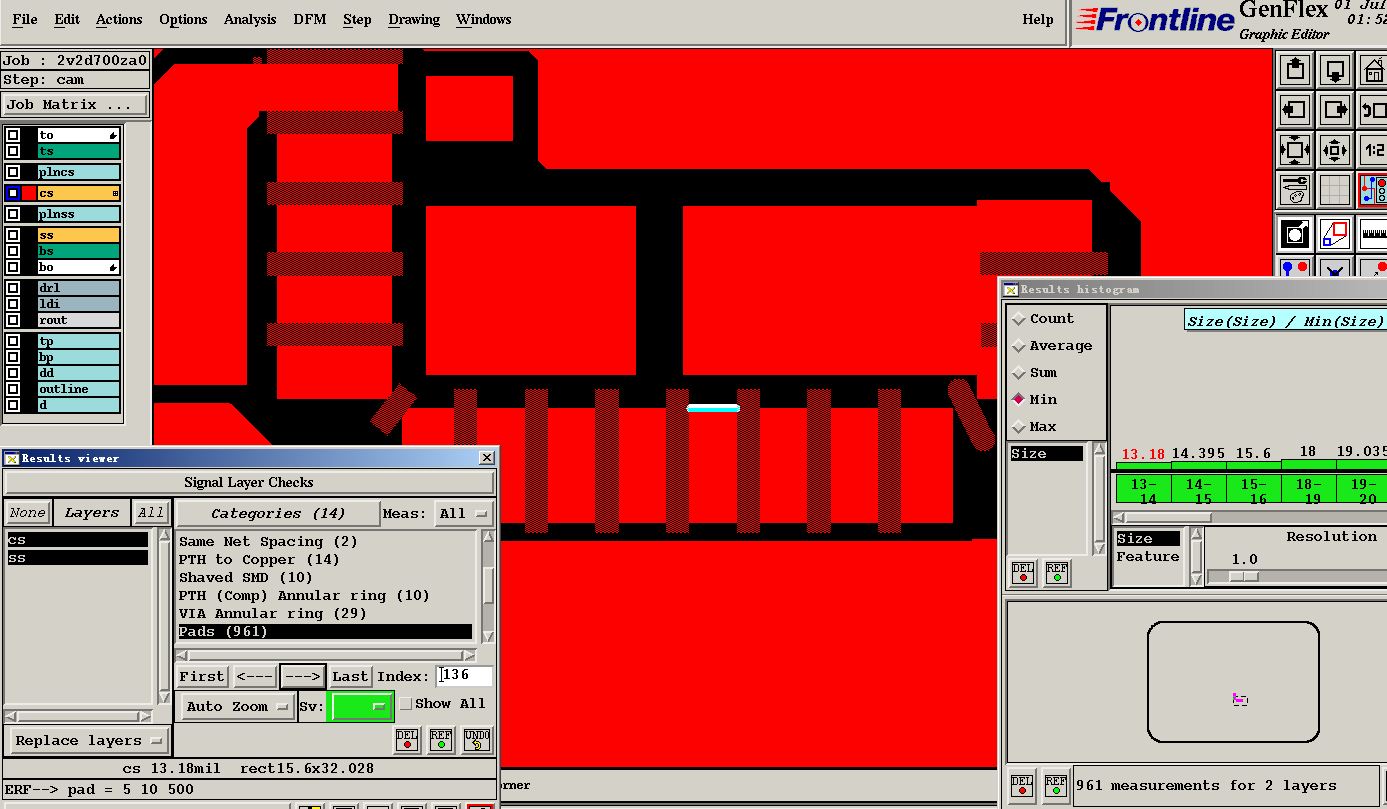Click the zoom-out (arrows outward) icon

point(1335,150)
